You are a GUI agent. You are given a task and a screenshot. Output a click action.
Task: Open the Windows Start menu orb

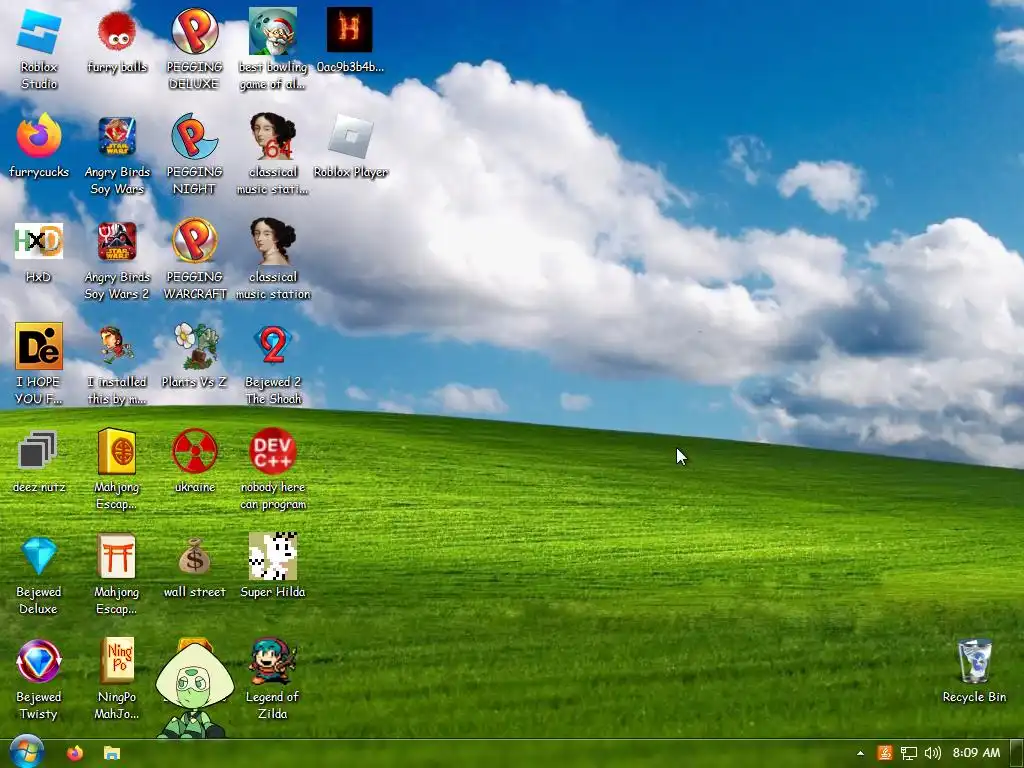point(27,752)
